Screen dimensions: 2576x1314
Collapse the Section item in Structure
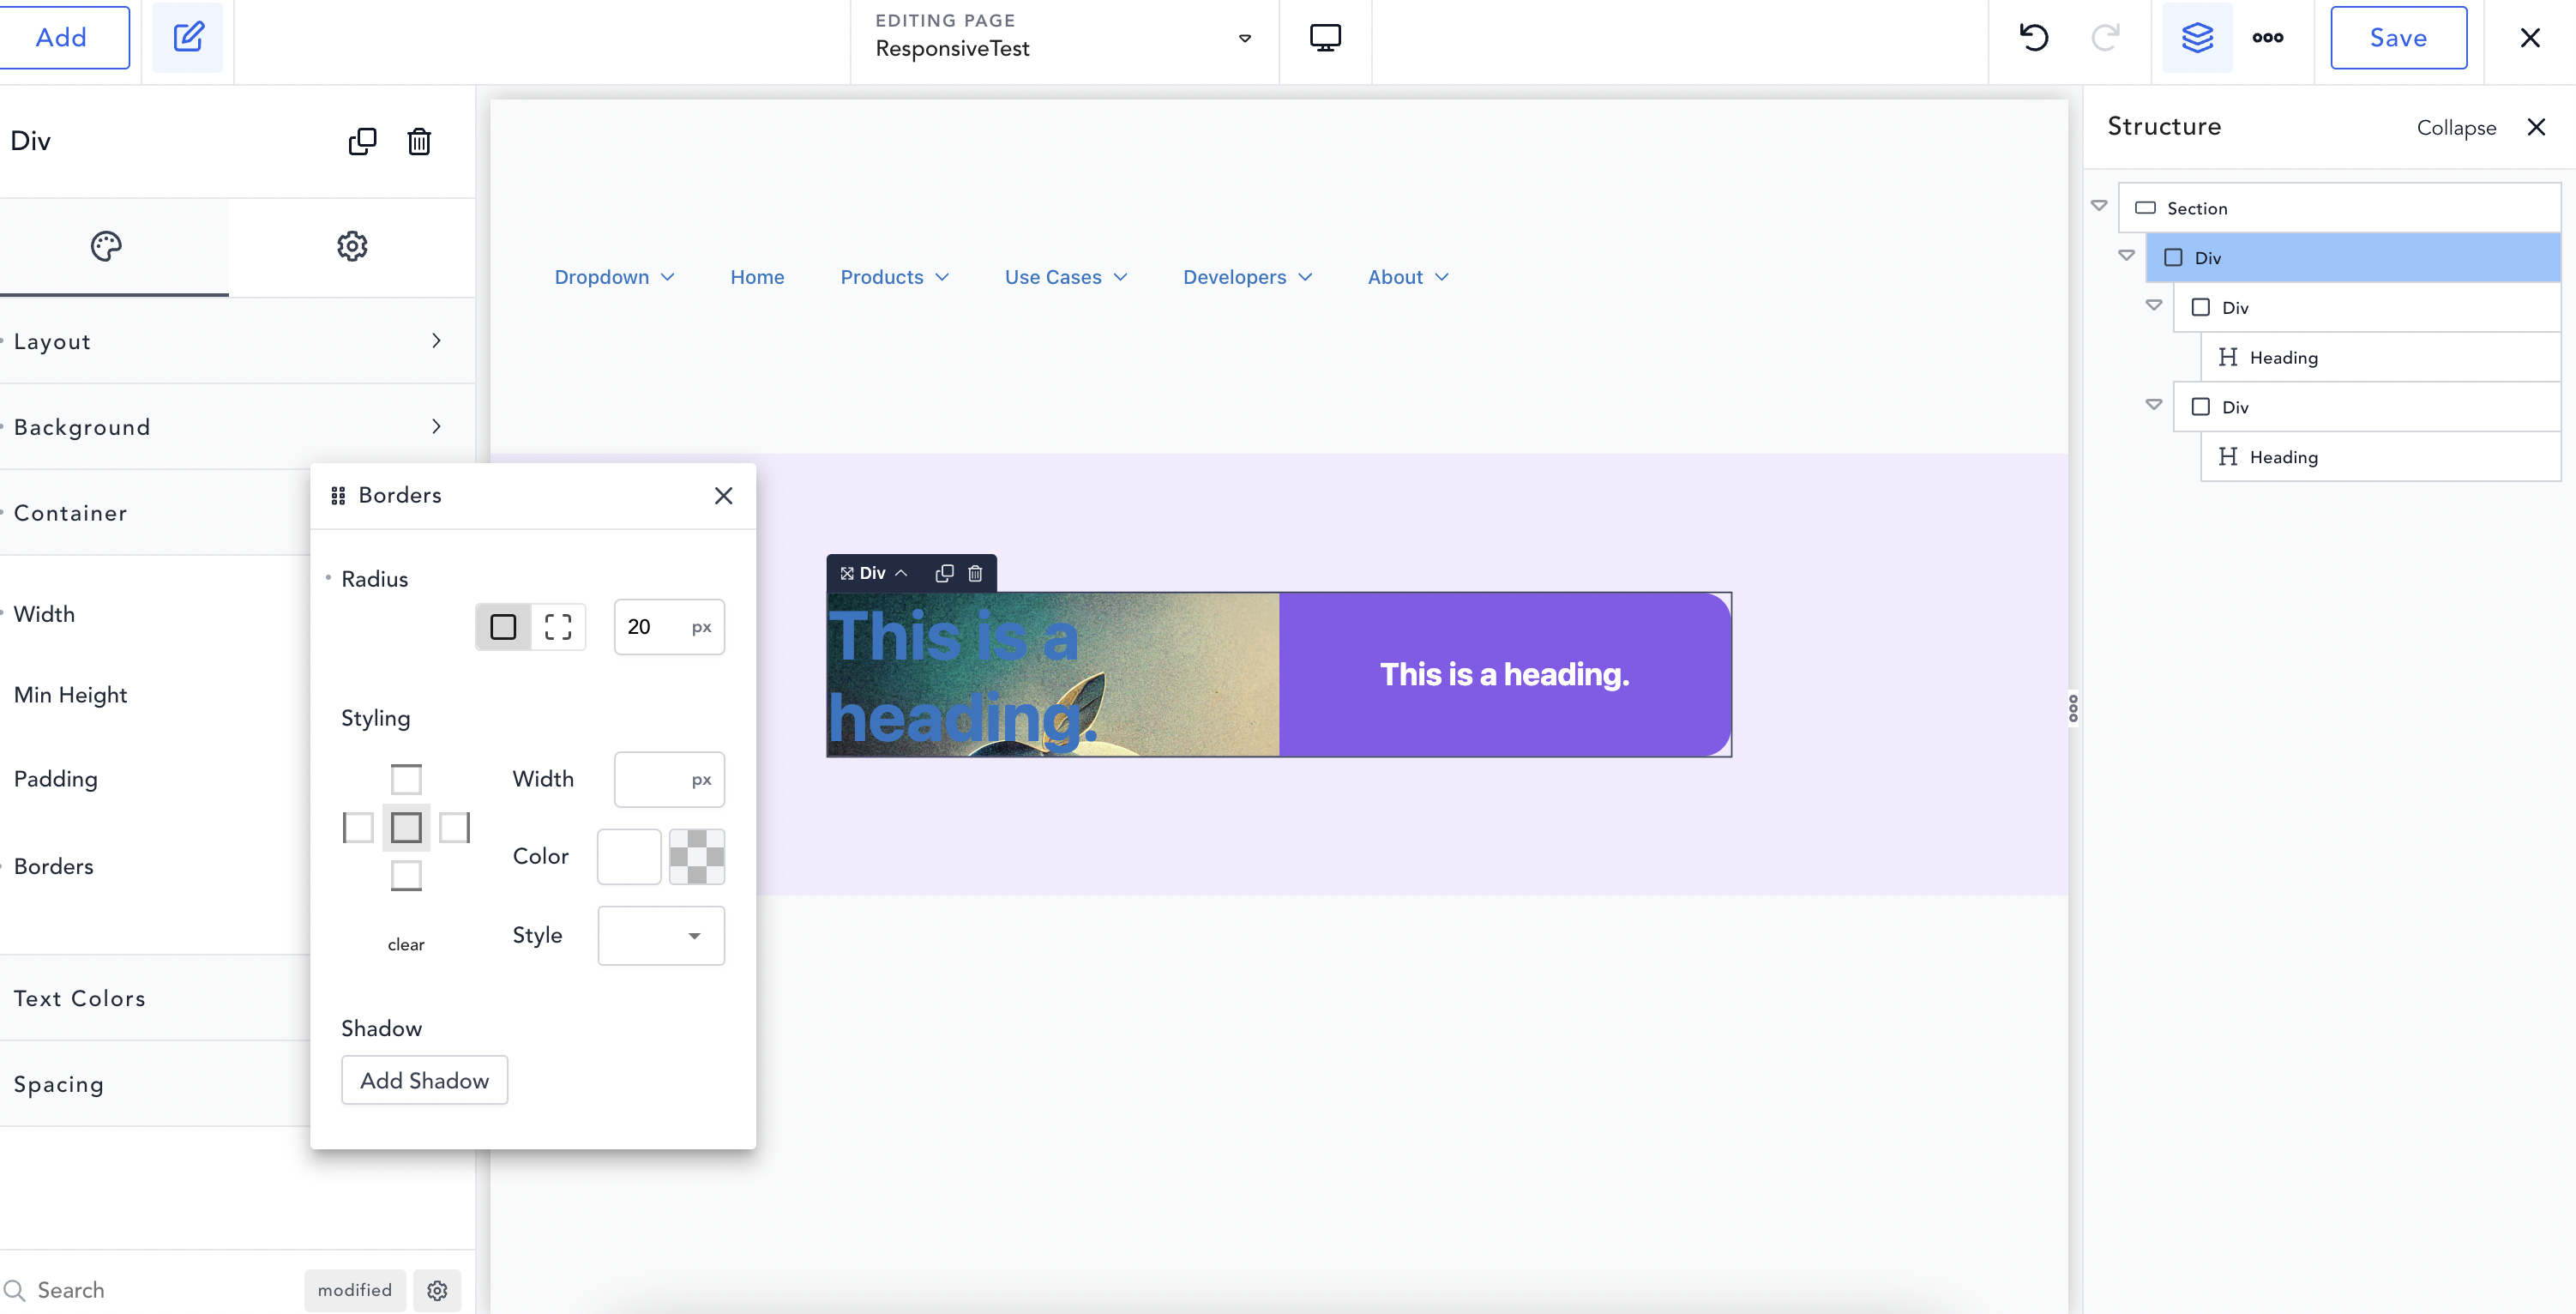[2098, 205]
